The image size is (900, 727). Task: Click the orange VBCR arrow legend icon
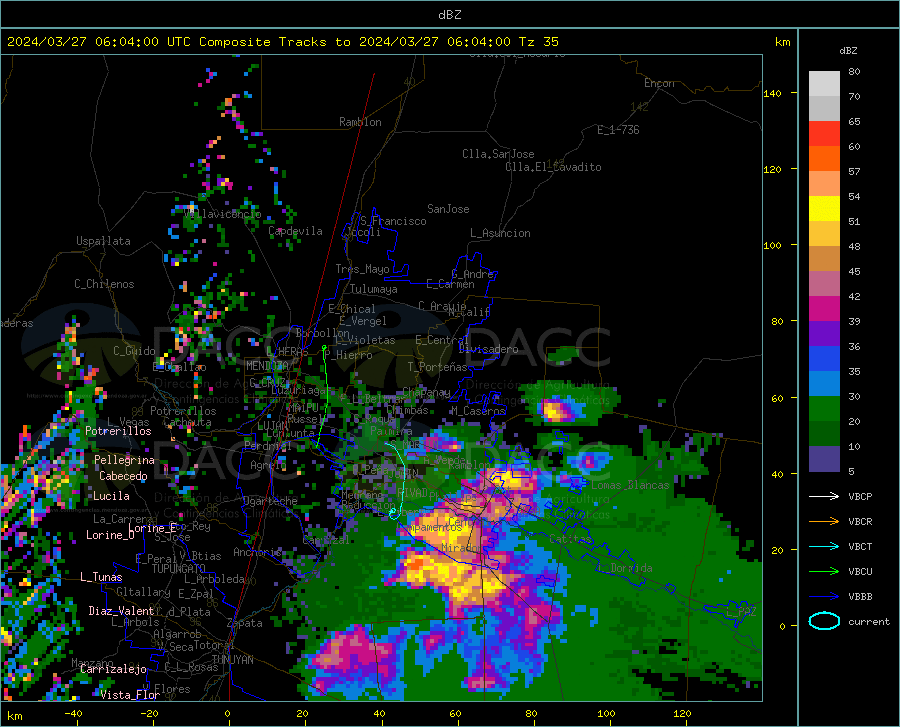point(824,522)
